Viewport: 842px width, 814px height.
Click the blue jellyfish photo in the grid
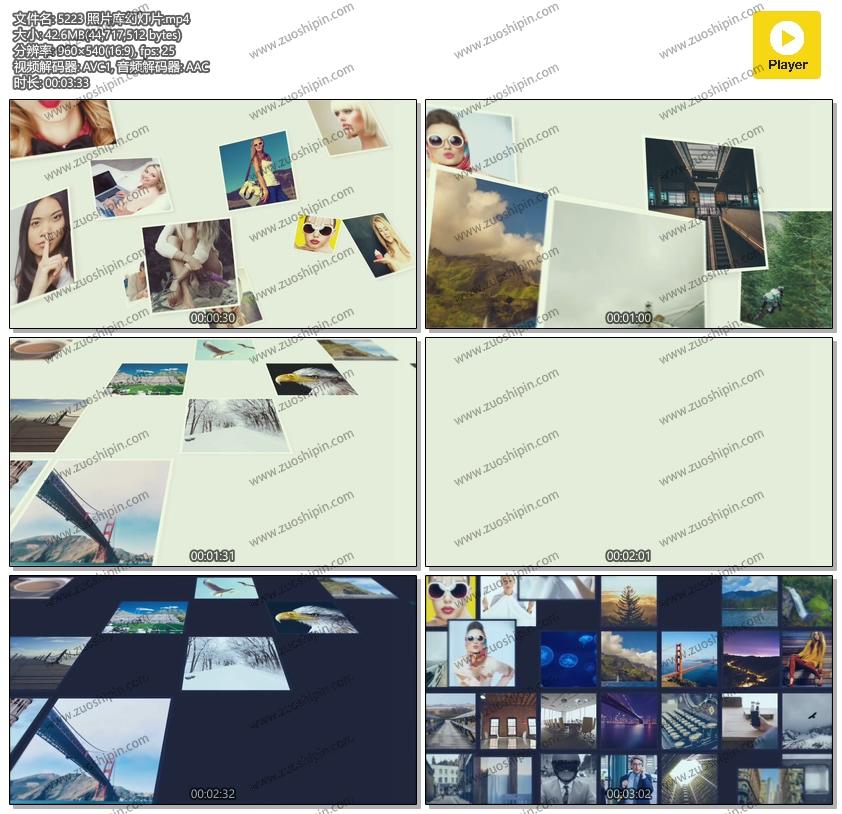(x=568, y=658)
